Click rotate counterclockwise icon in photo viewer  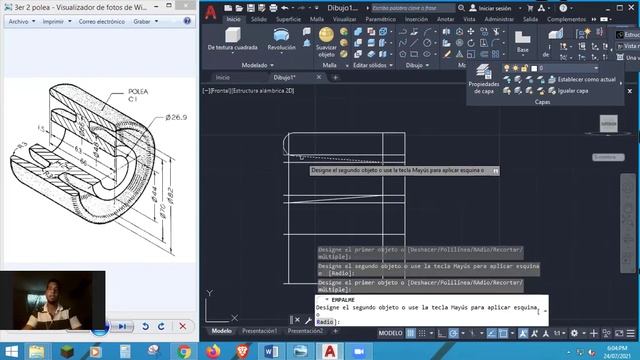pyautogui.click(x=145, y=326)
